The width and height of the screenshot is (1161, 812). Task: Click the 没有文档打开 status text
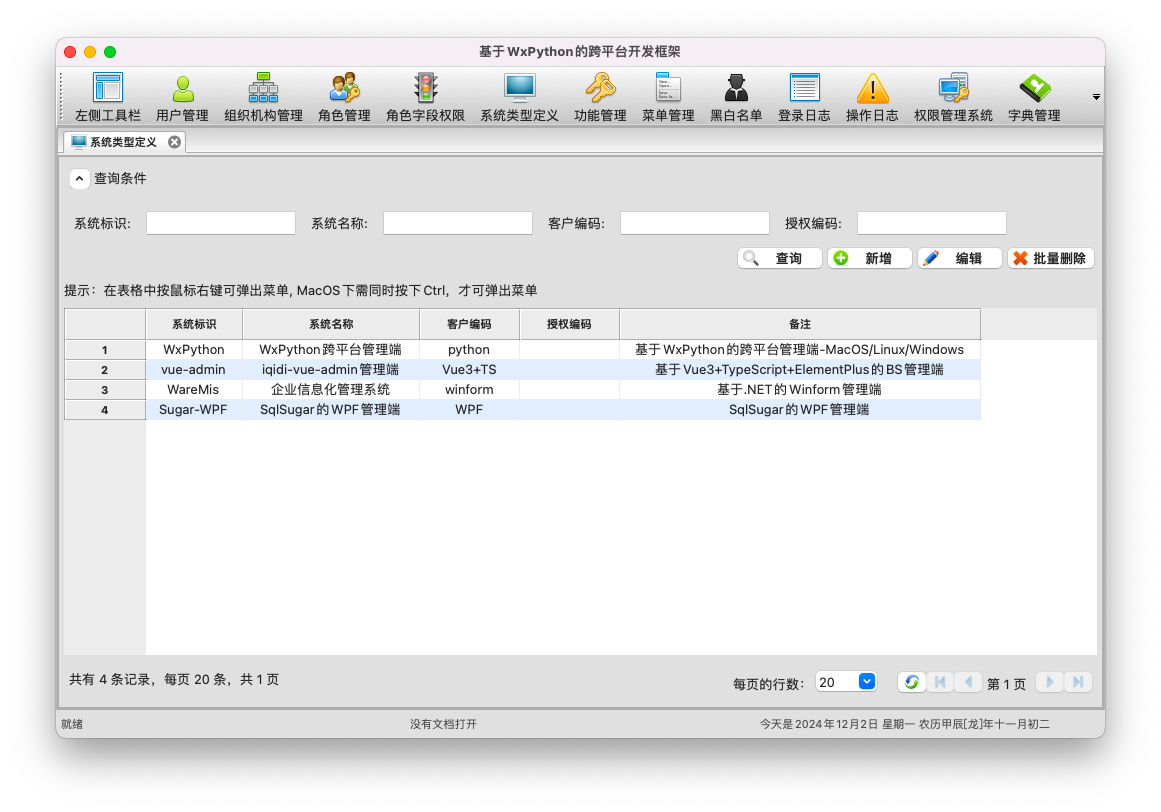coord(444,724)
